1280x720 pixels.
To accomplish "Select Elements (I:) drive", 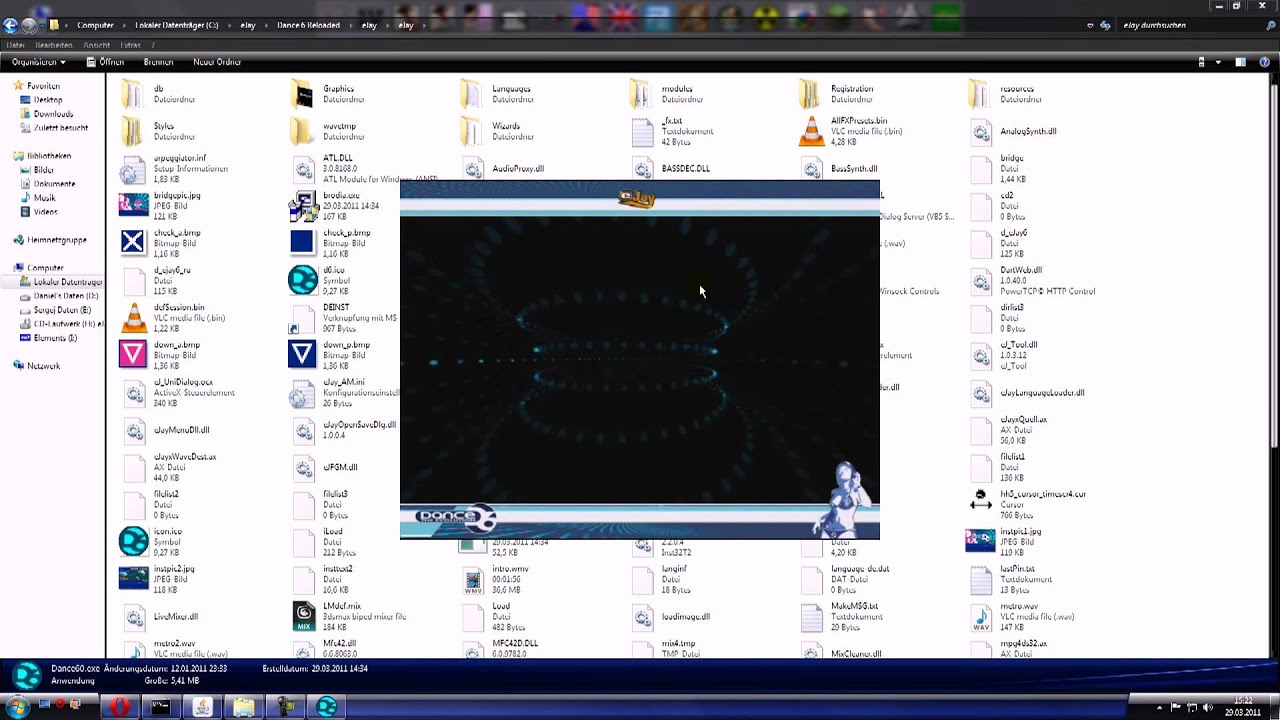I will (x=55, y=338).
